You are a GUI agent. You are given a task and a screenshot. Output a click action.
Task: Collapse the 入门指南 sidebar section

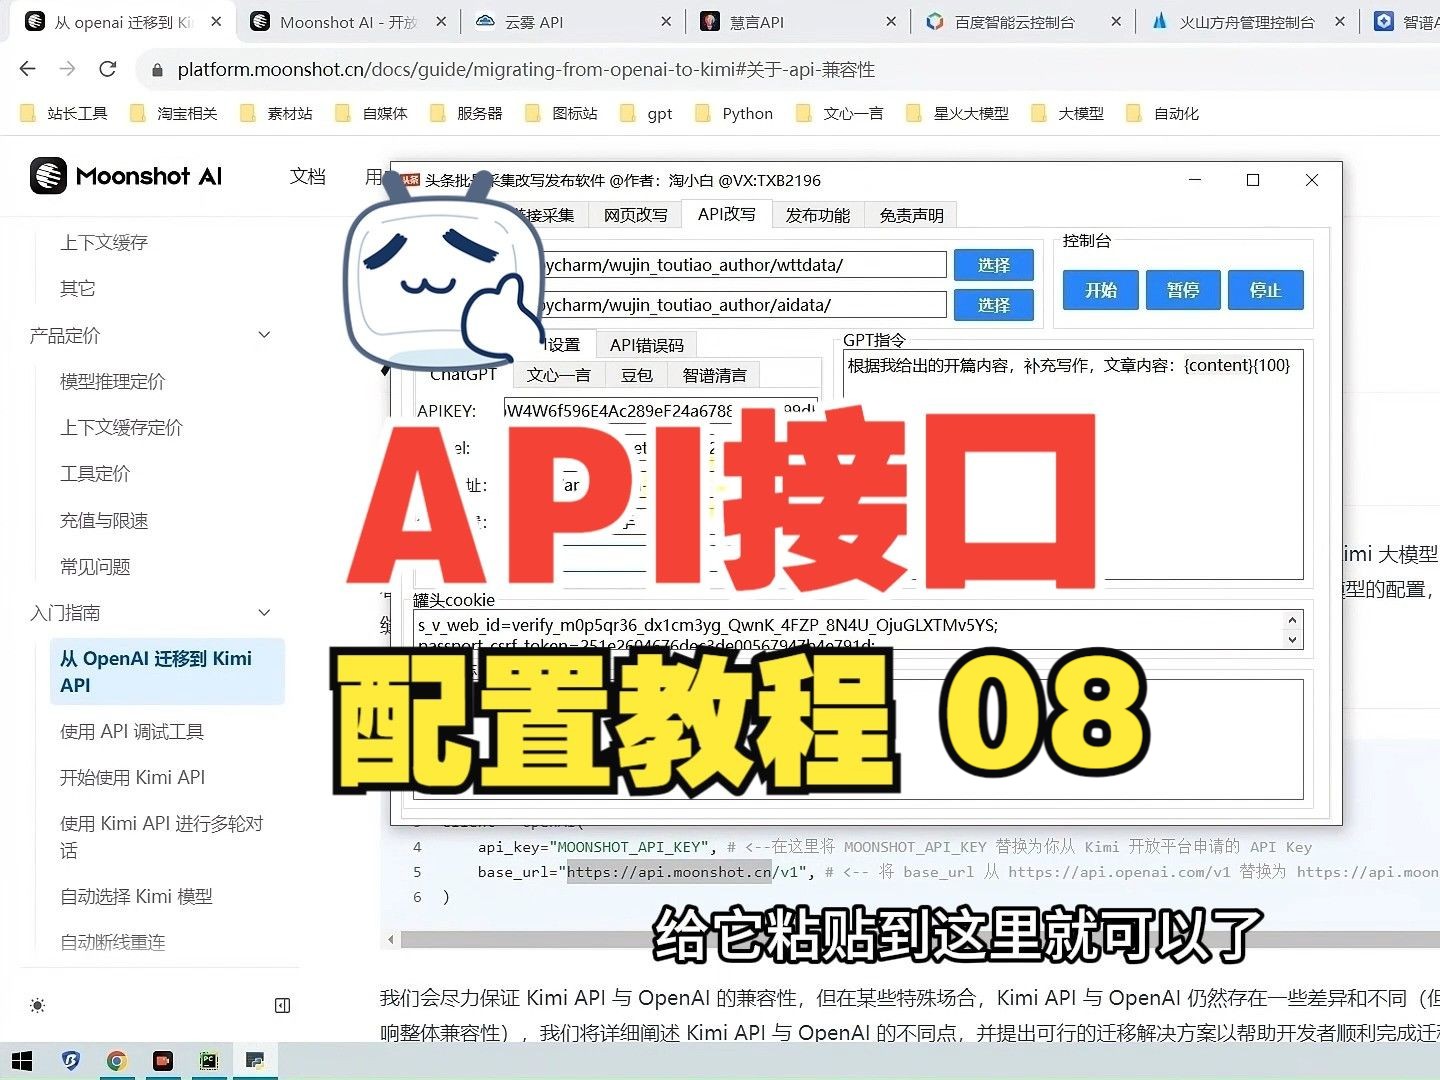pyautogui.click(x=264, y=612)
